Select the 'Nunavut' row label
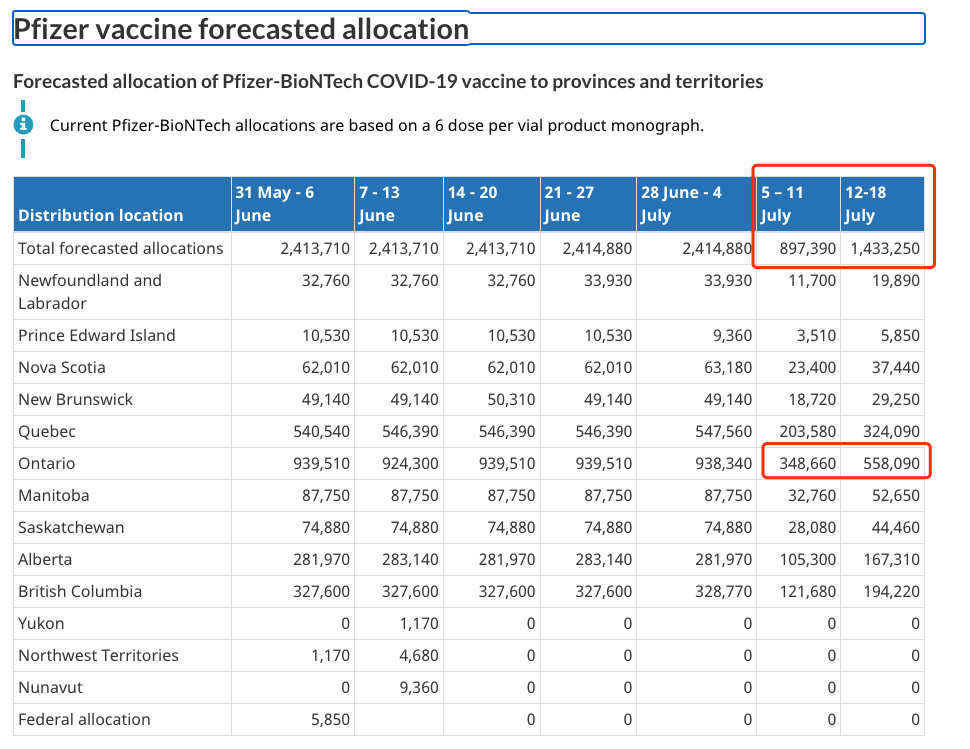Image resolution: width=970 pixels, height=749 pixels. (50, 688)
